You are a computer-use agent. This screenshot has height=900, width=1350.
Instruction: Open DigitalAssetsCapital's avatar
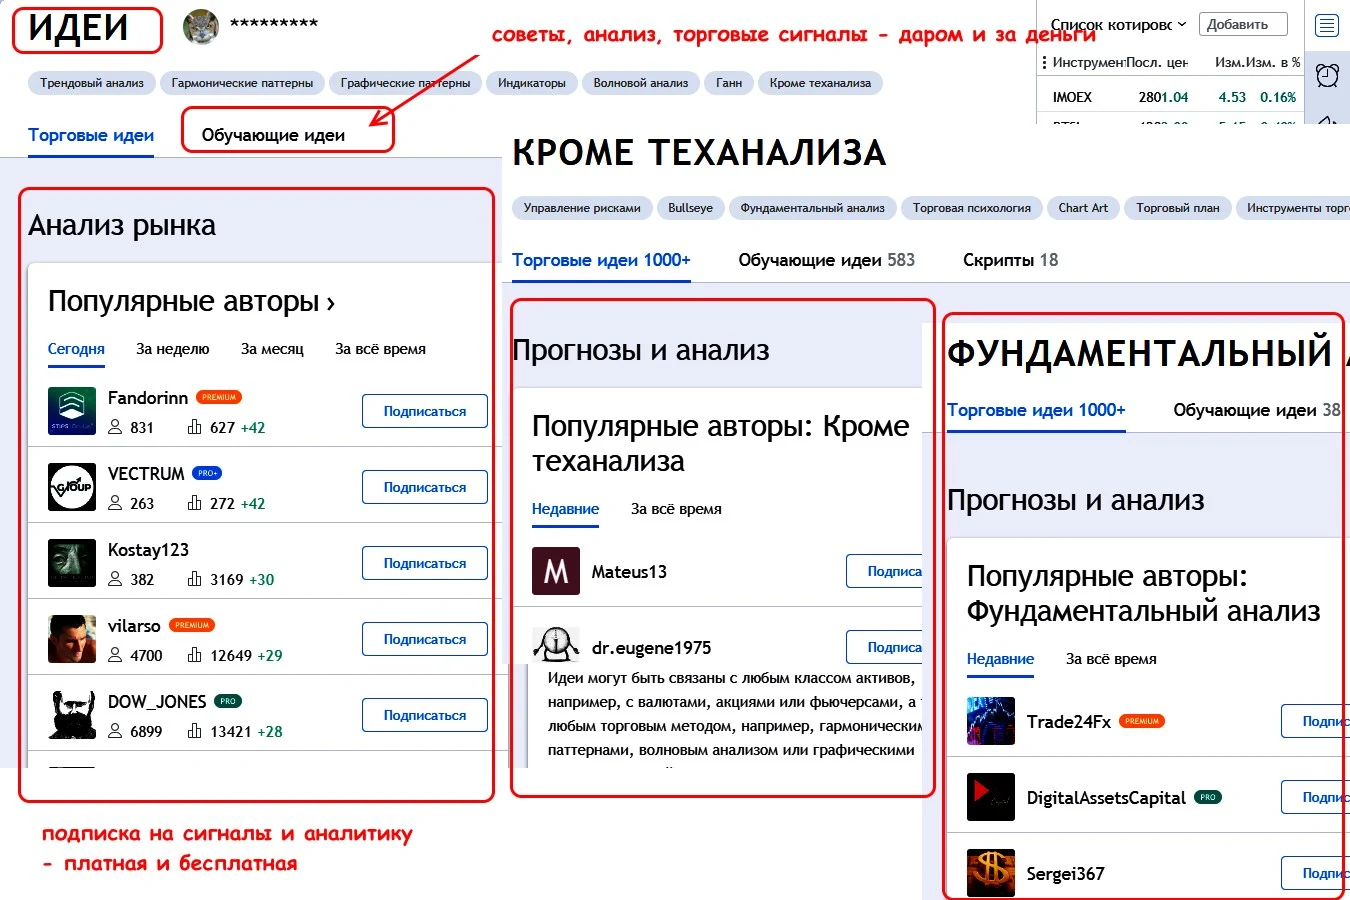pyautogui.click(x=991, y=797)
